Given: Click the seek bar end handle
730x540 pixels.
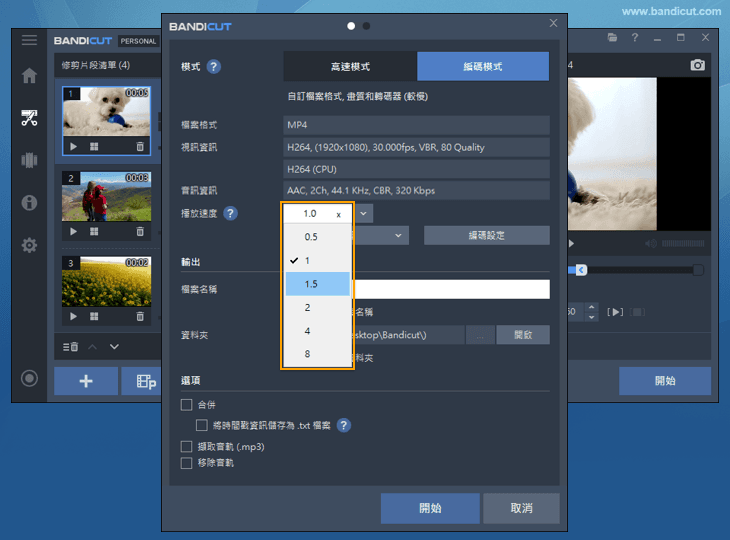Looking at the screenshot, I should click(698, 270).
